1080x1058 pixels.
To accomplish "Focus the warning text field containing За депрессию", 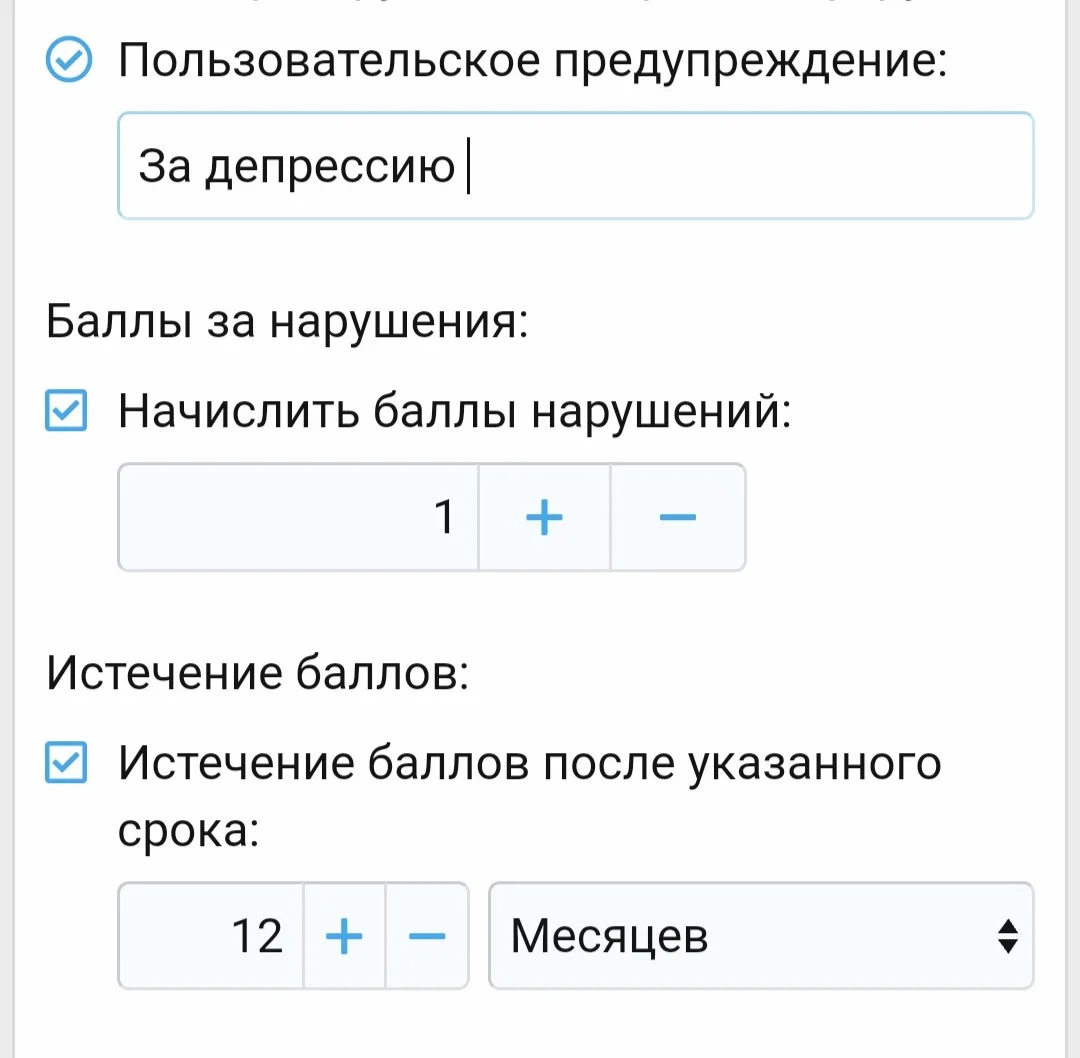I will tap(575, 166).
